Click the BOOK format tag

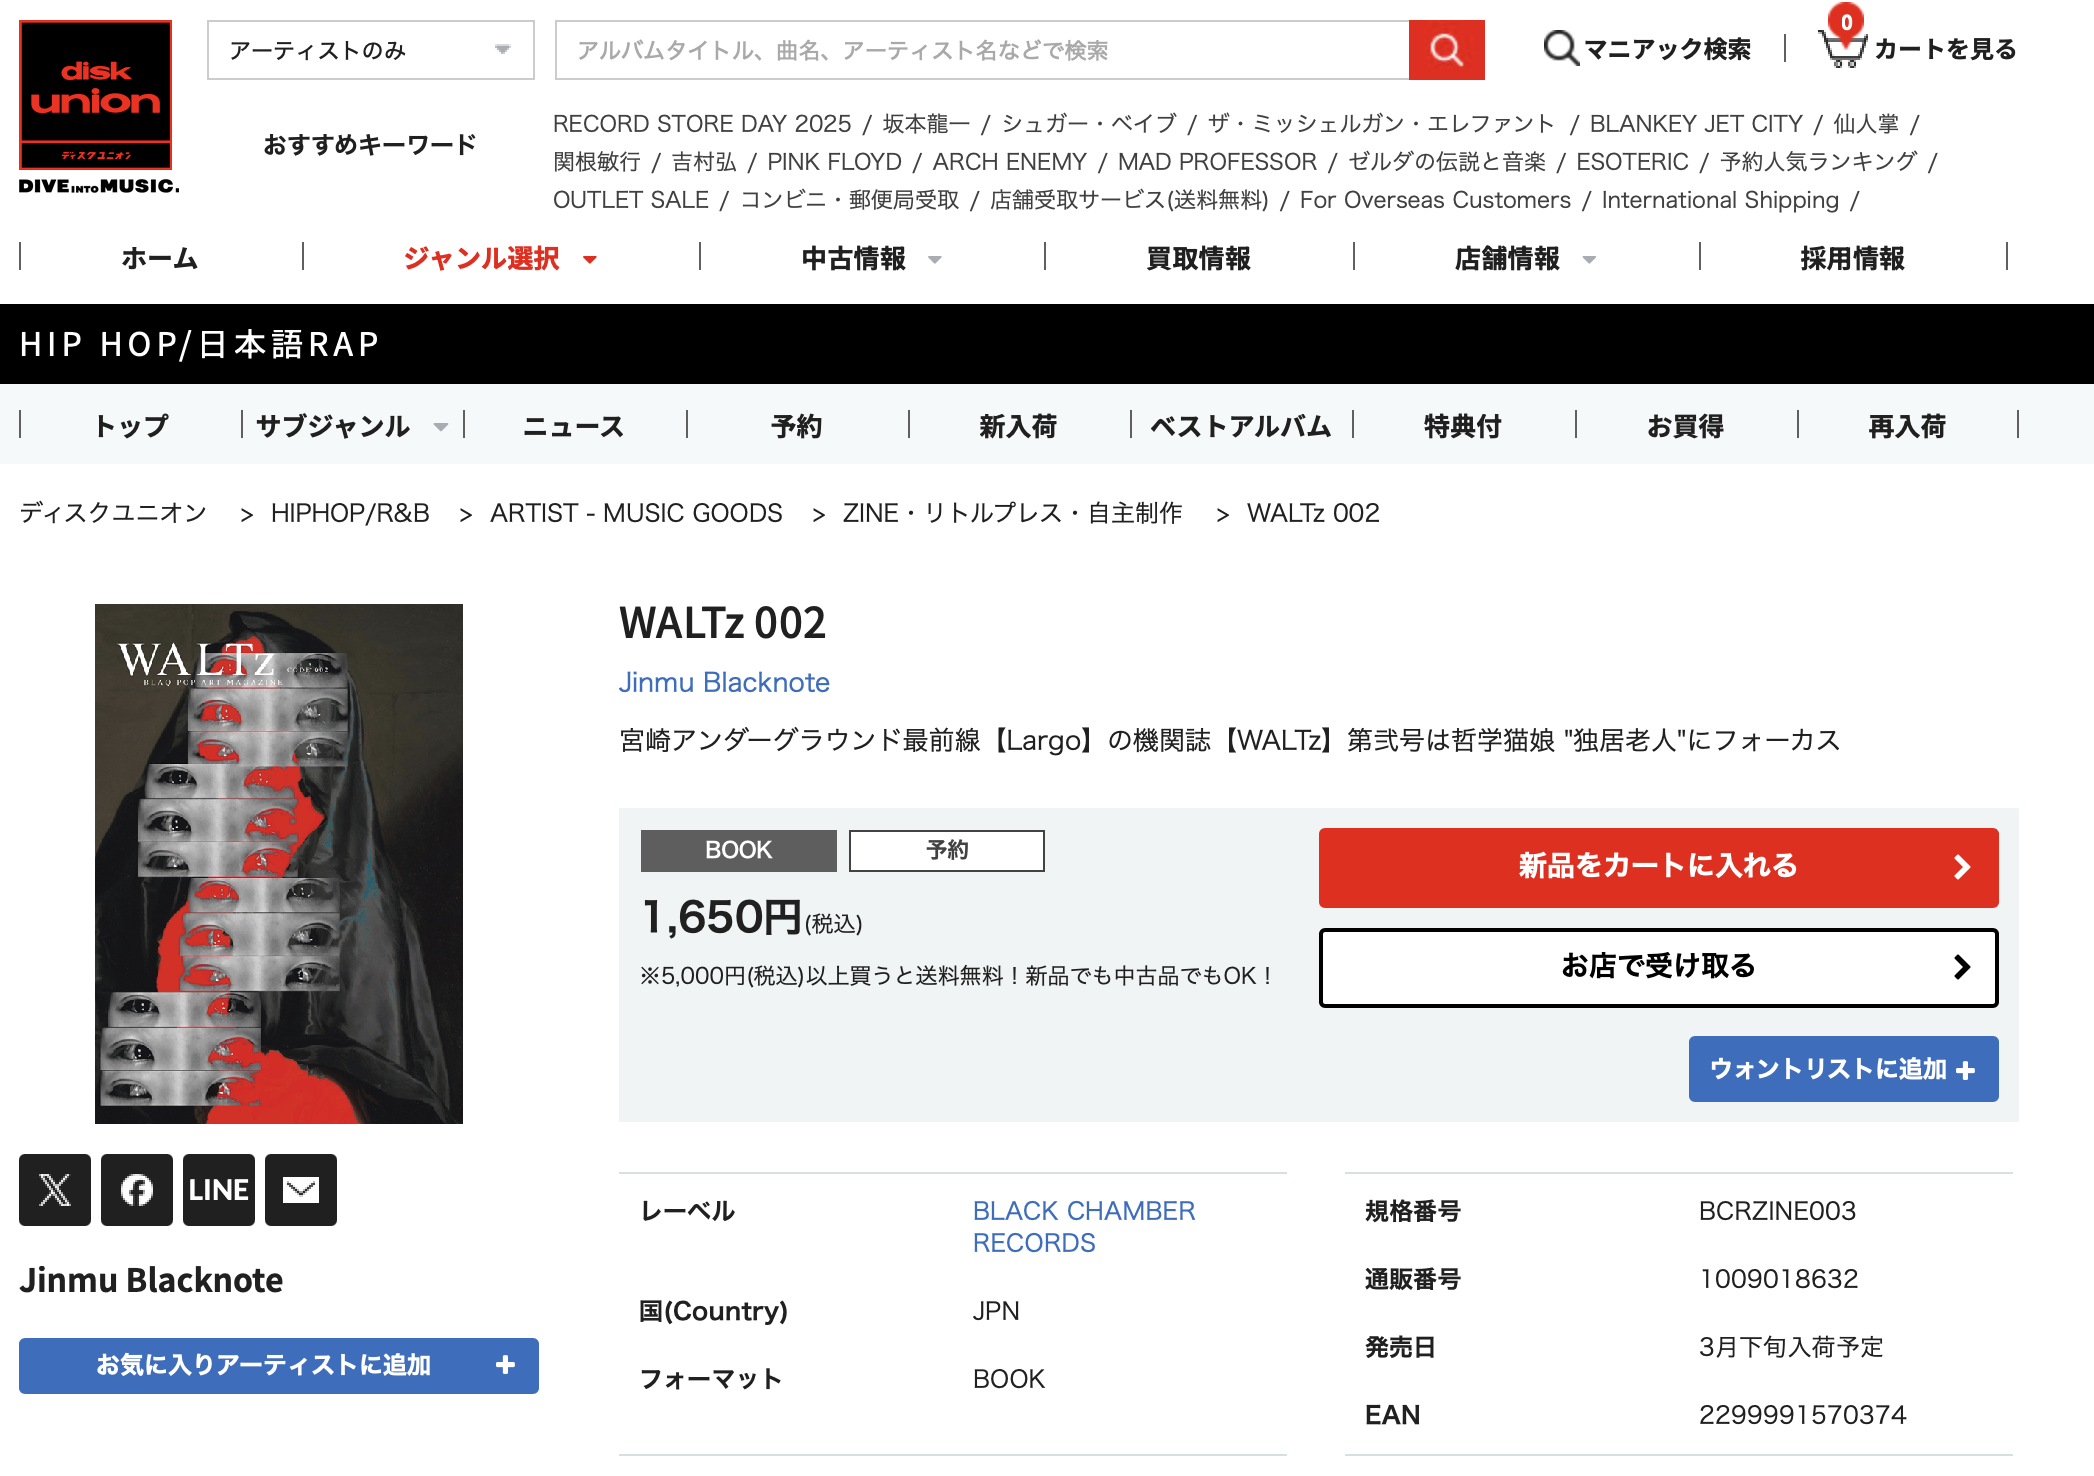pyautogui.click(x=738, y=850)
